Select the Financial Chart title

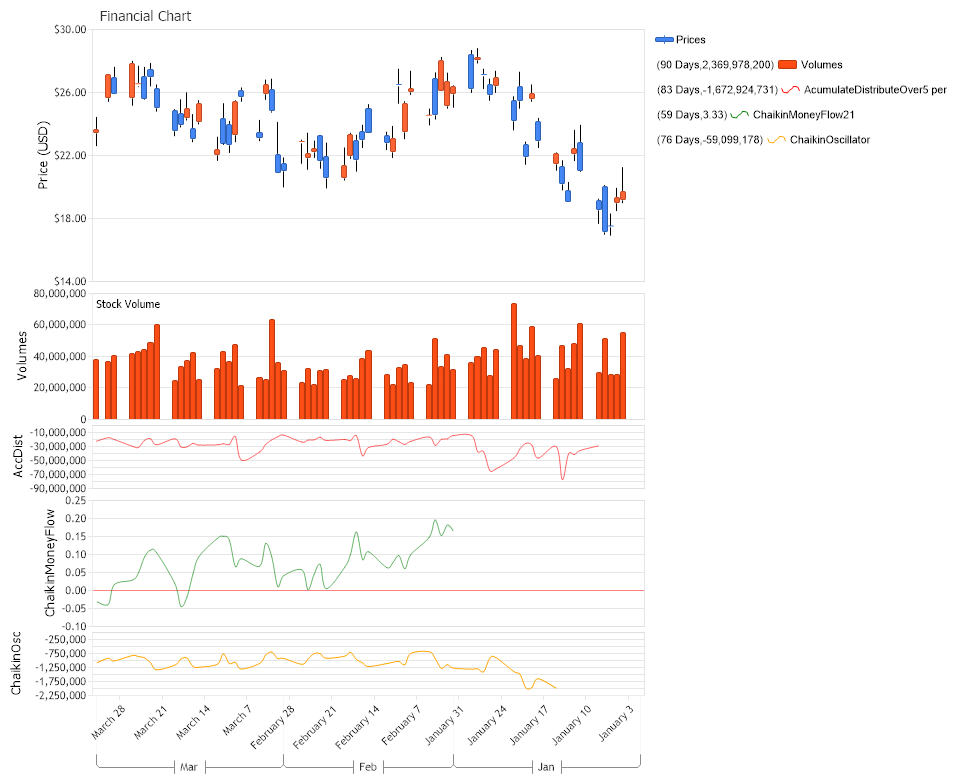145,16
